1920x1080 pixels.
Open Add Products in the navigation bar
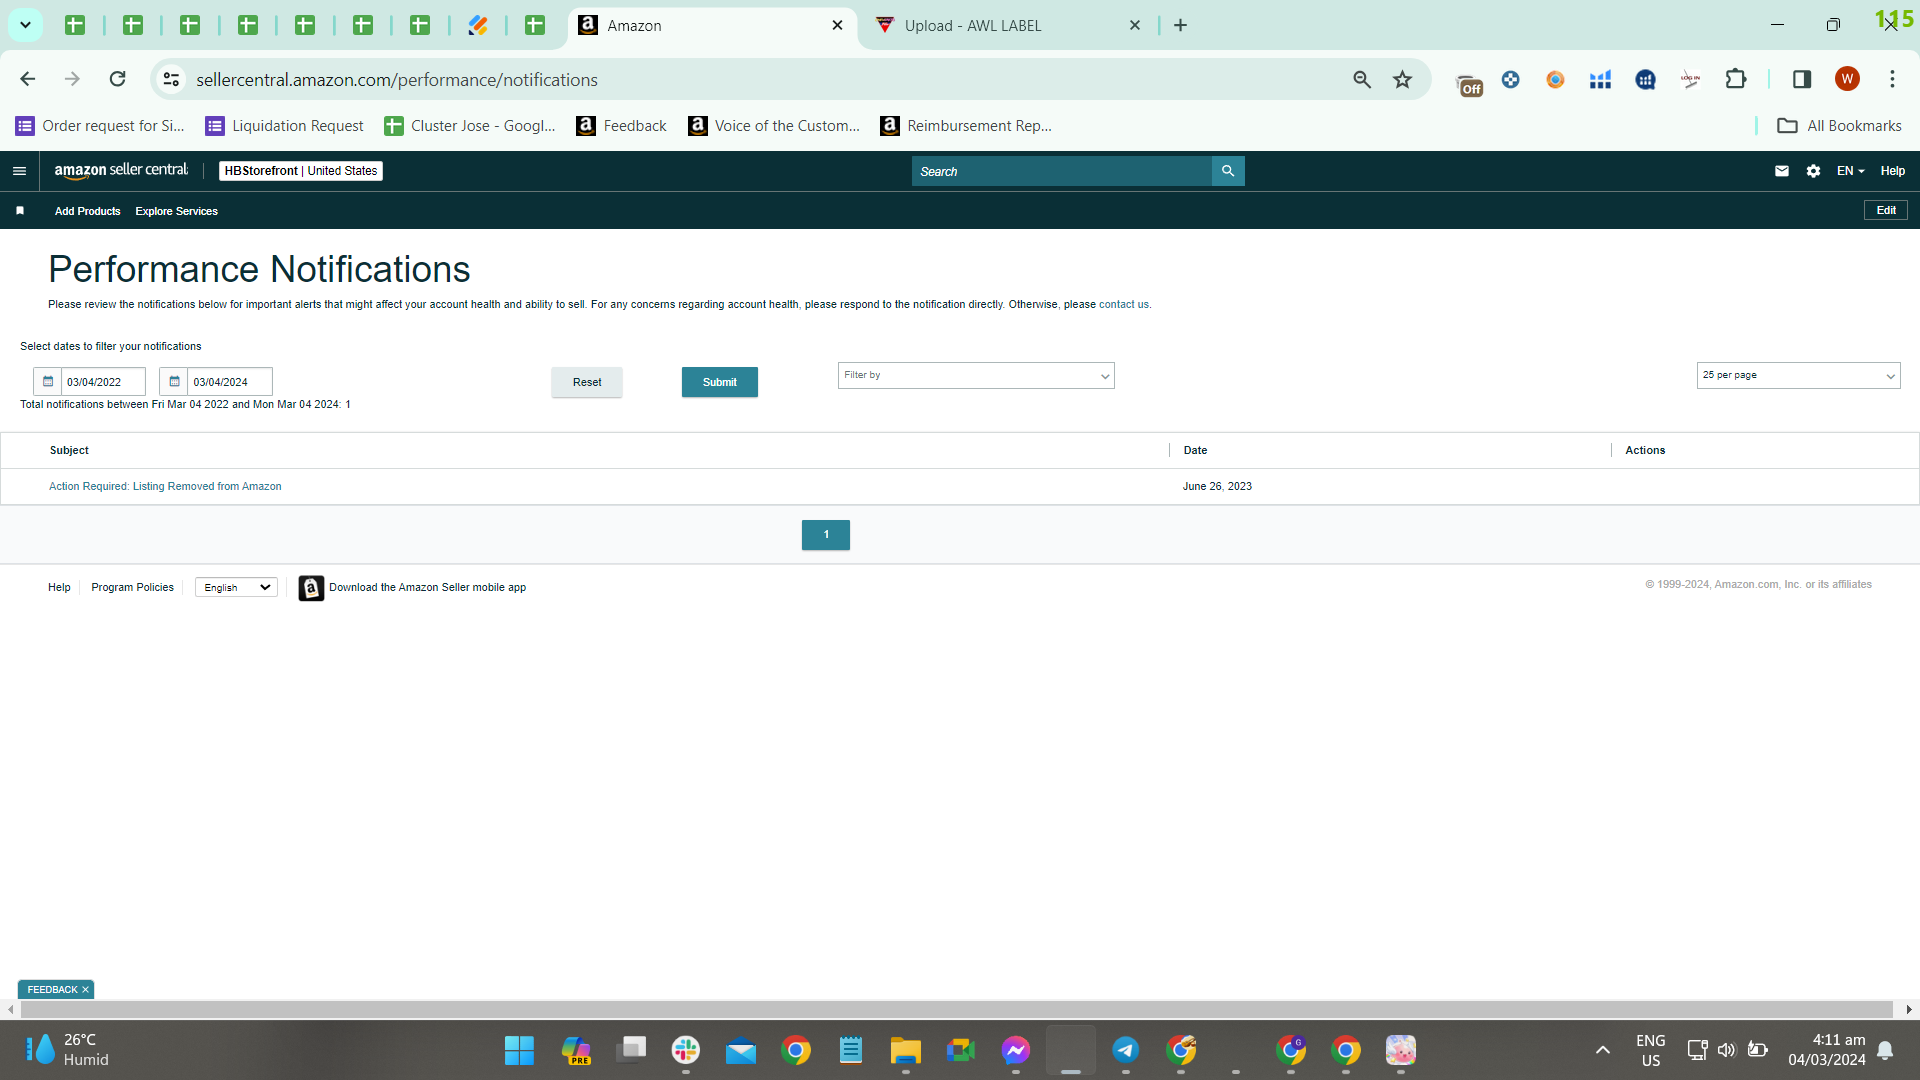tap(88, 211)
